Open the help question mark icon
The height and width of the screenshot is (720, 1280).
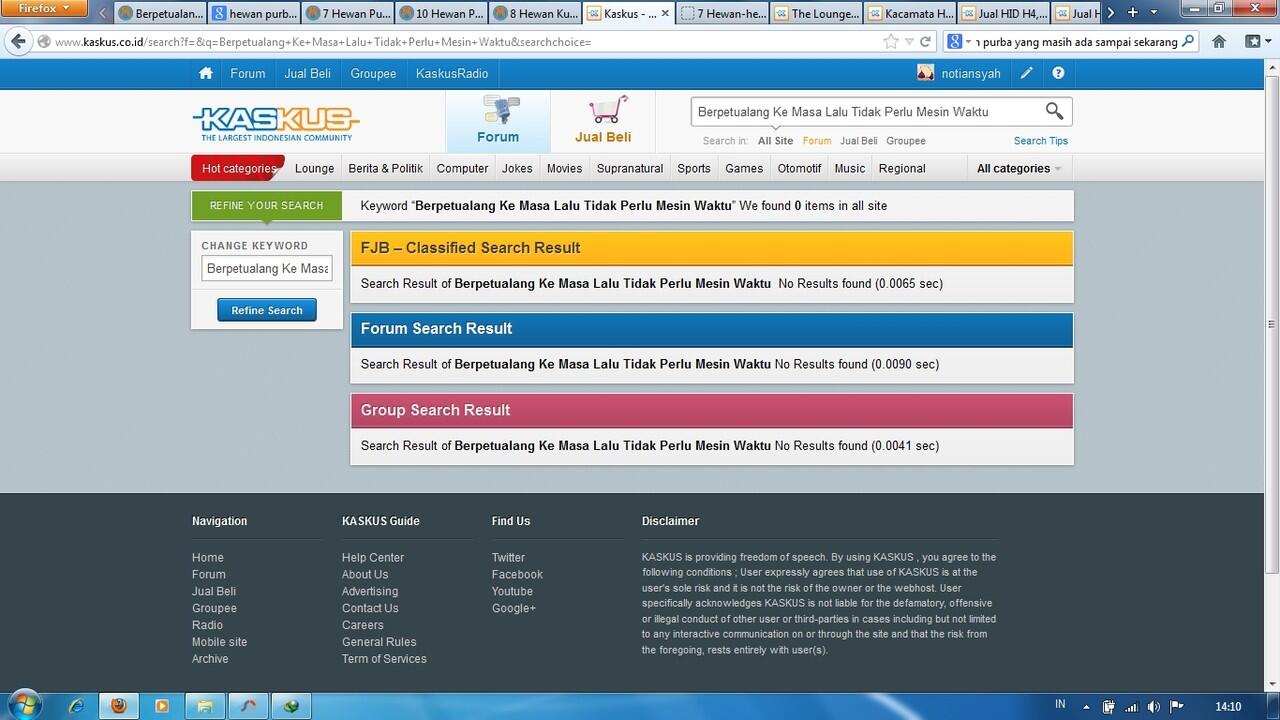click(1058, 73)
